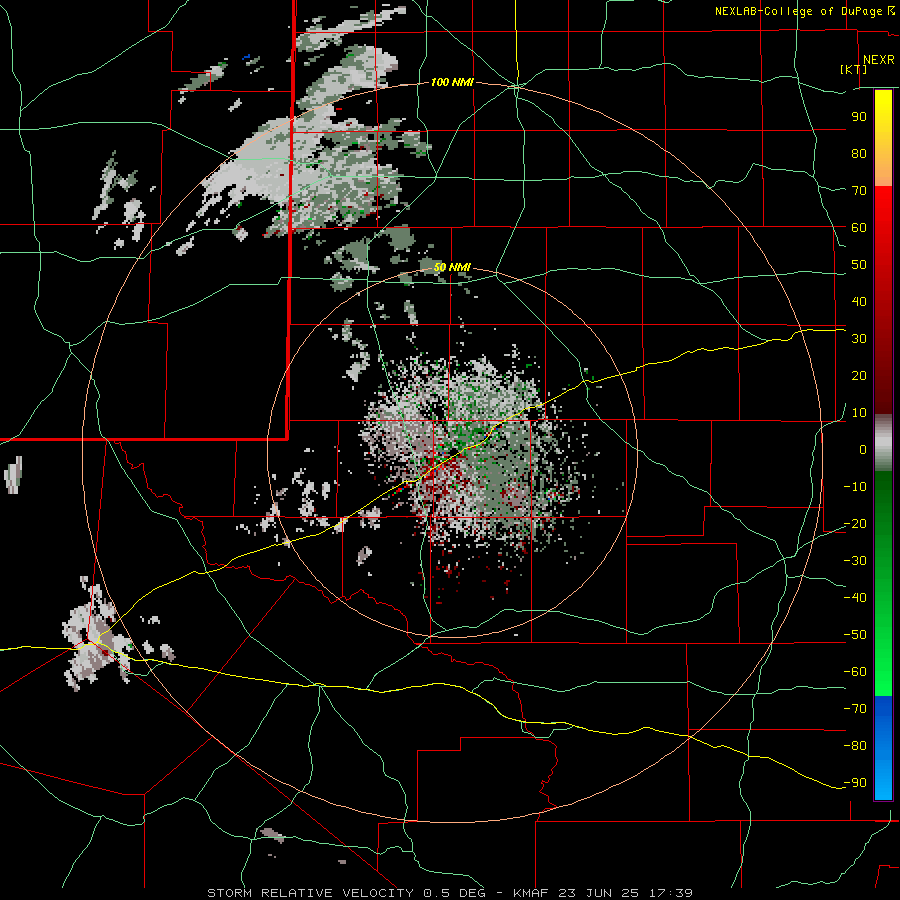Click the "NEXR" label above the color scale

pos(879,60)
